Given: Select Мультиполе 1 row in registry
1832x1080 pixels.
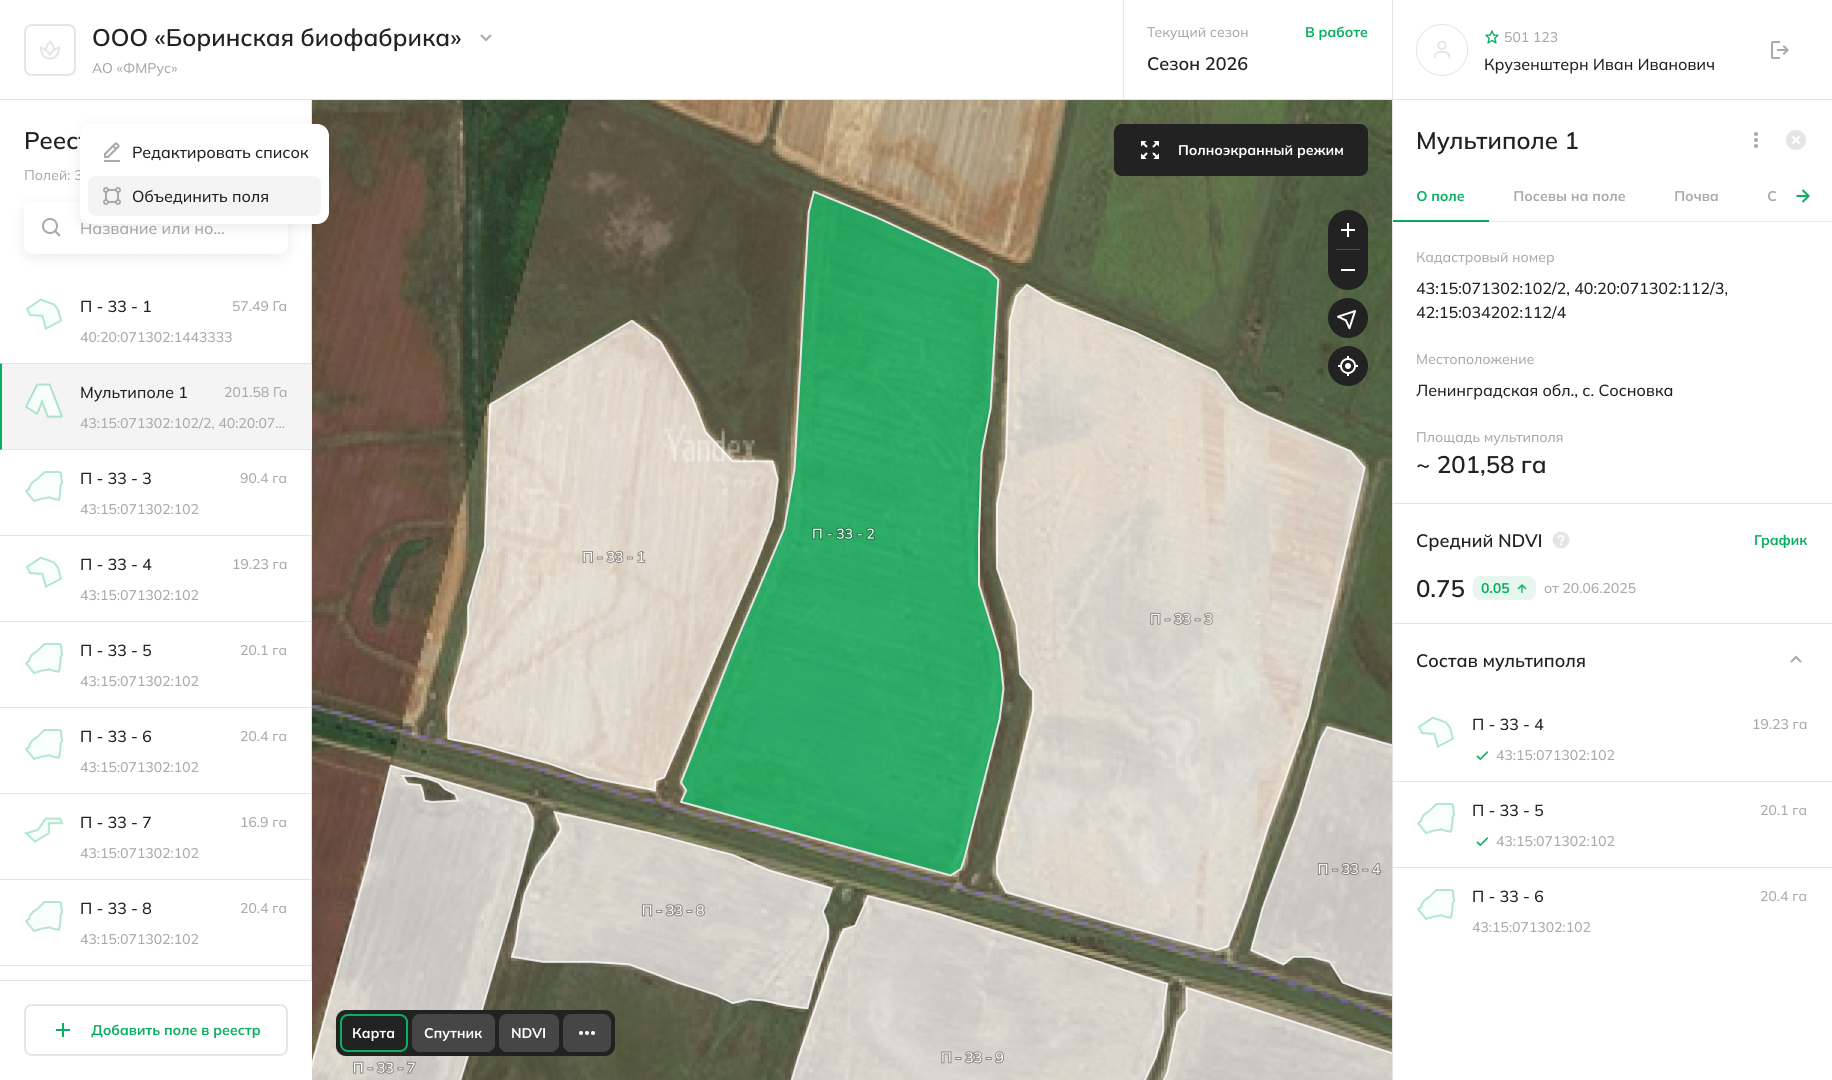Looking at the screenshot, I should [156, 407].
